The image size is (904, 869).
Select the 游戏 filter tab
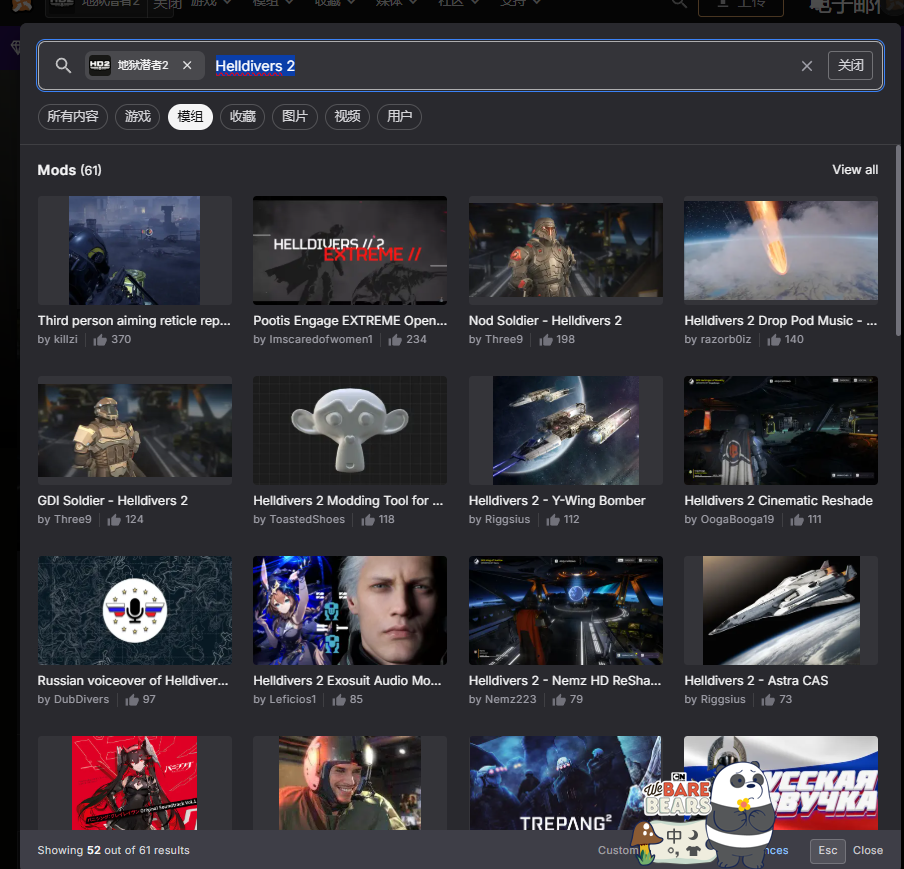pos(137,117)
